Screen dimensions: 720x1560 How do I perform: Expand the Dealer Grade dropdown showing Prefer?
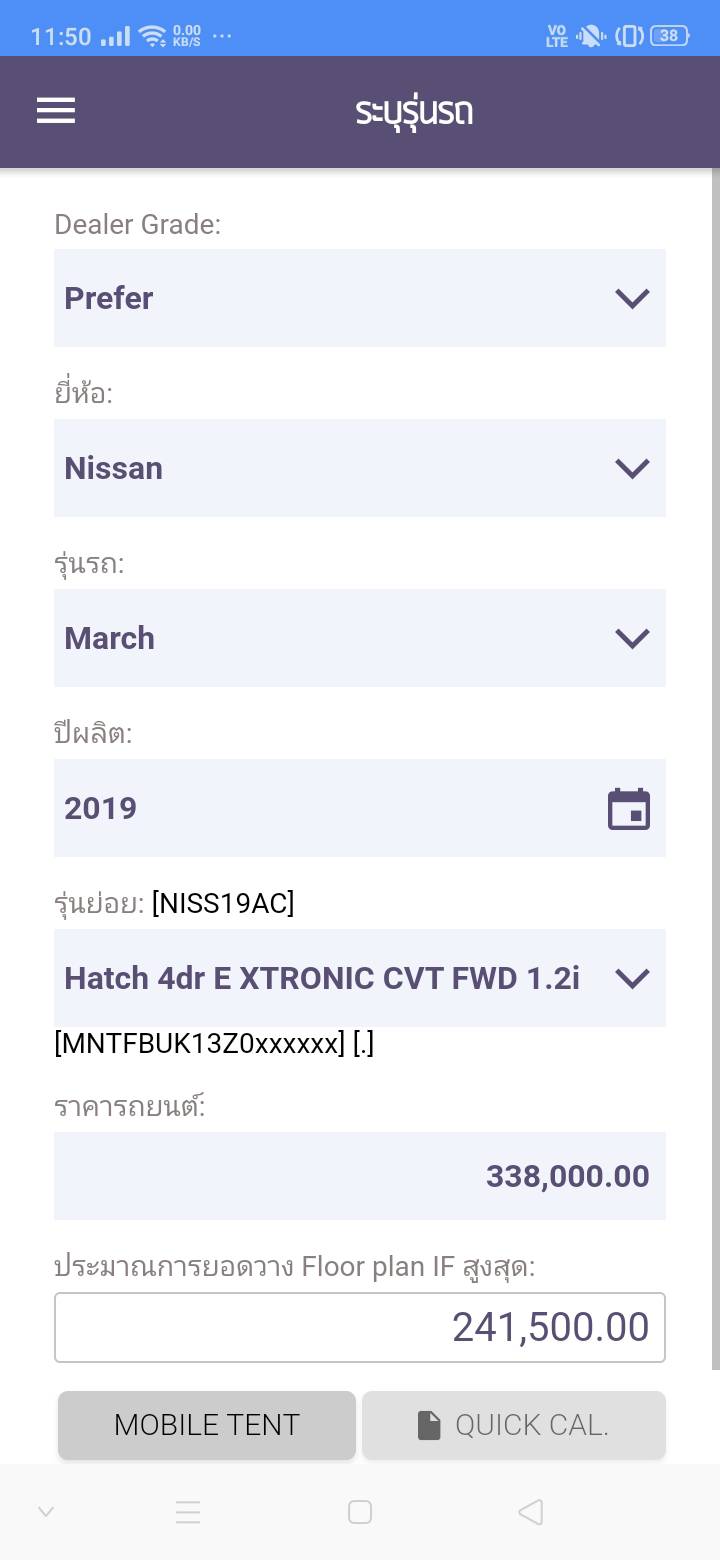(x=359, y=298)
